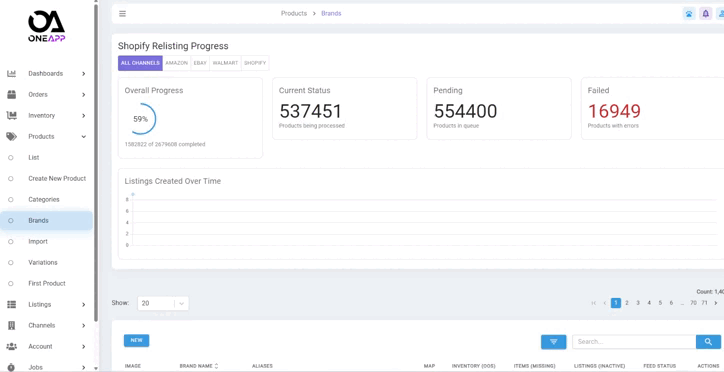Open the user profile icon
This screenshot has width=724, height=372.
pyautogui.click(x=720, y=14)
